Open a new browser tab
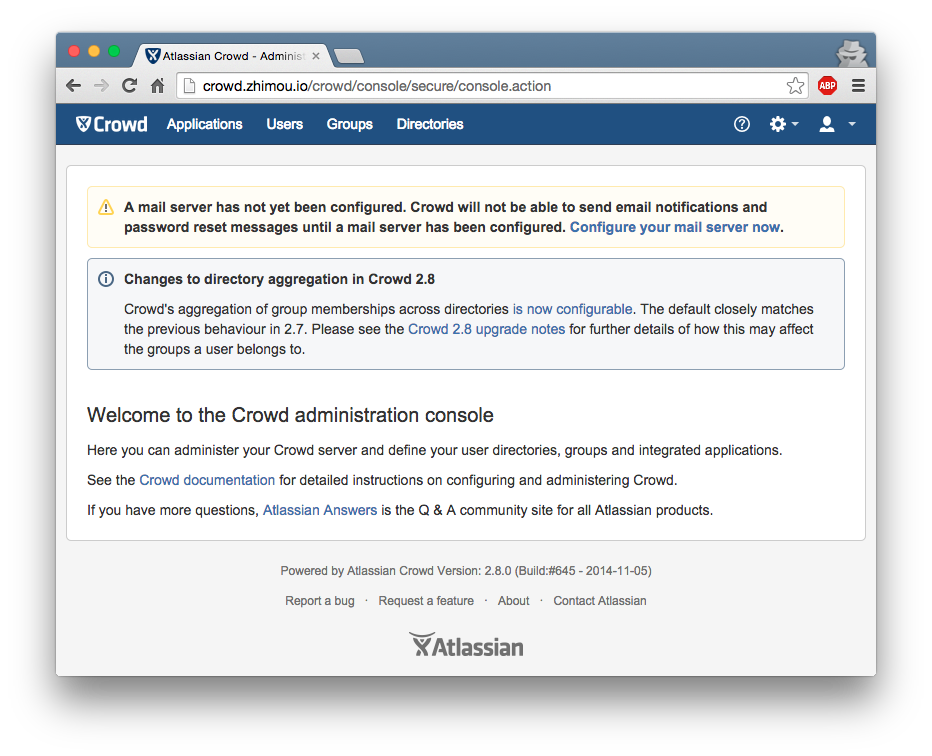932x756 pixels. point(349,56)
